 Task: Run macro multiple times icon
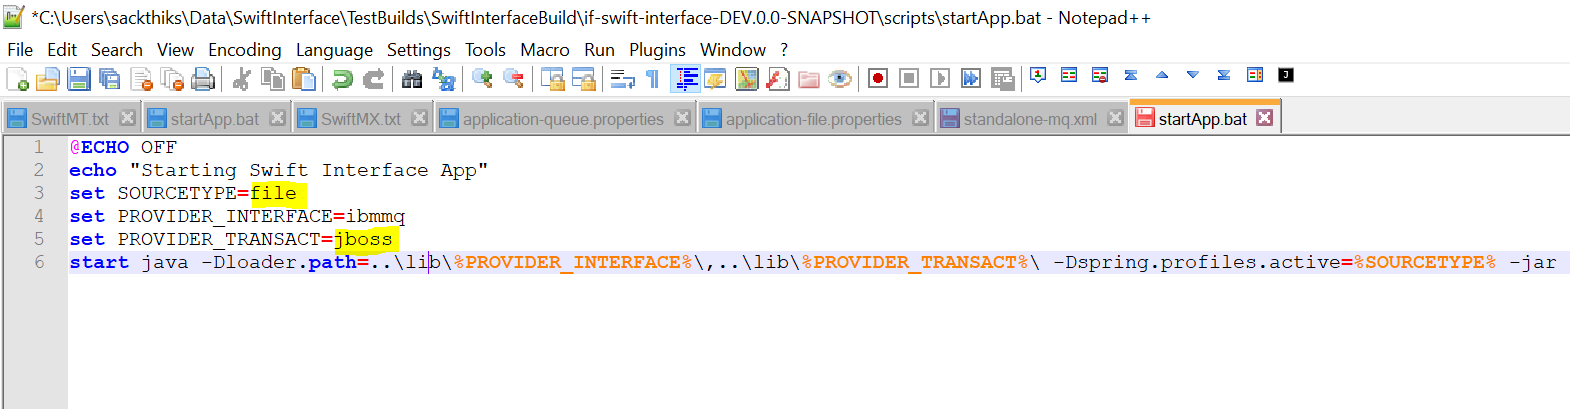(x=971, y=79)
